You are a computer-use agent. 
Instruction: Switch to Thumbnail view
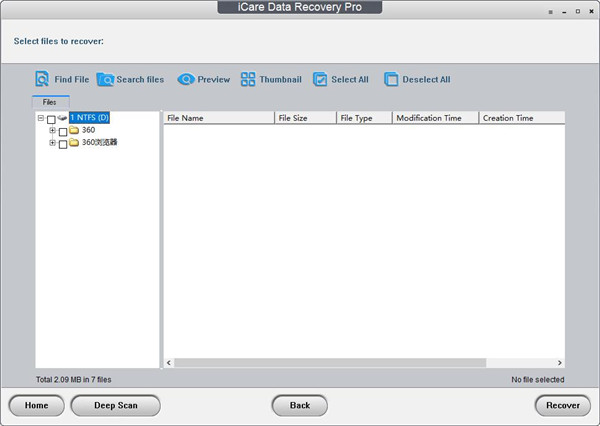pos(249,79)
